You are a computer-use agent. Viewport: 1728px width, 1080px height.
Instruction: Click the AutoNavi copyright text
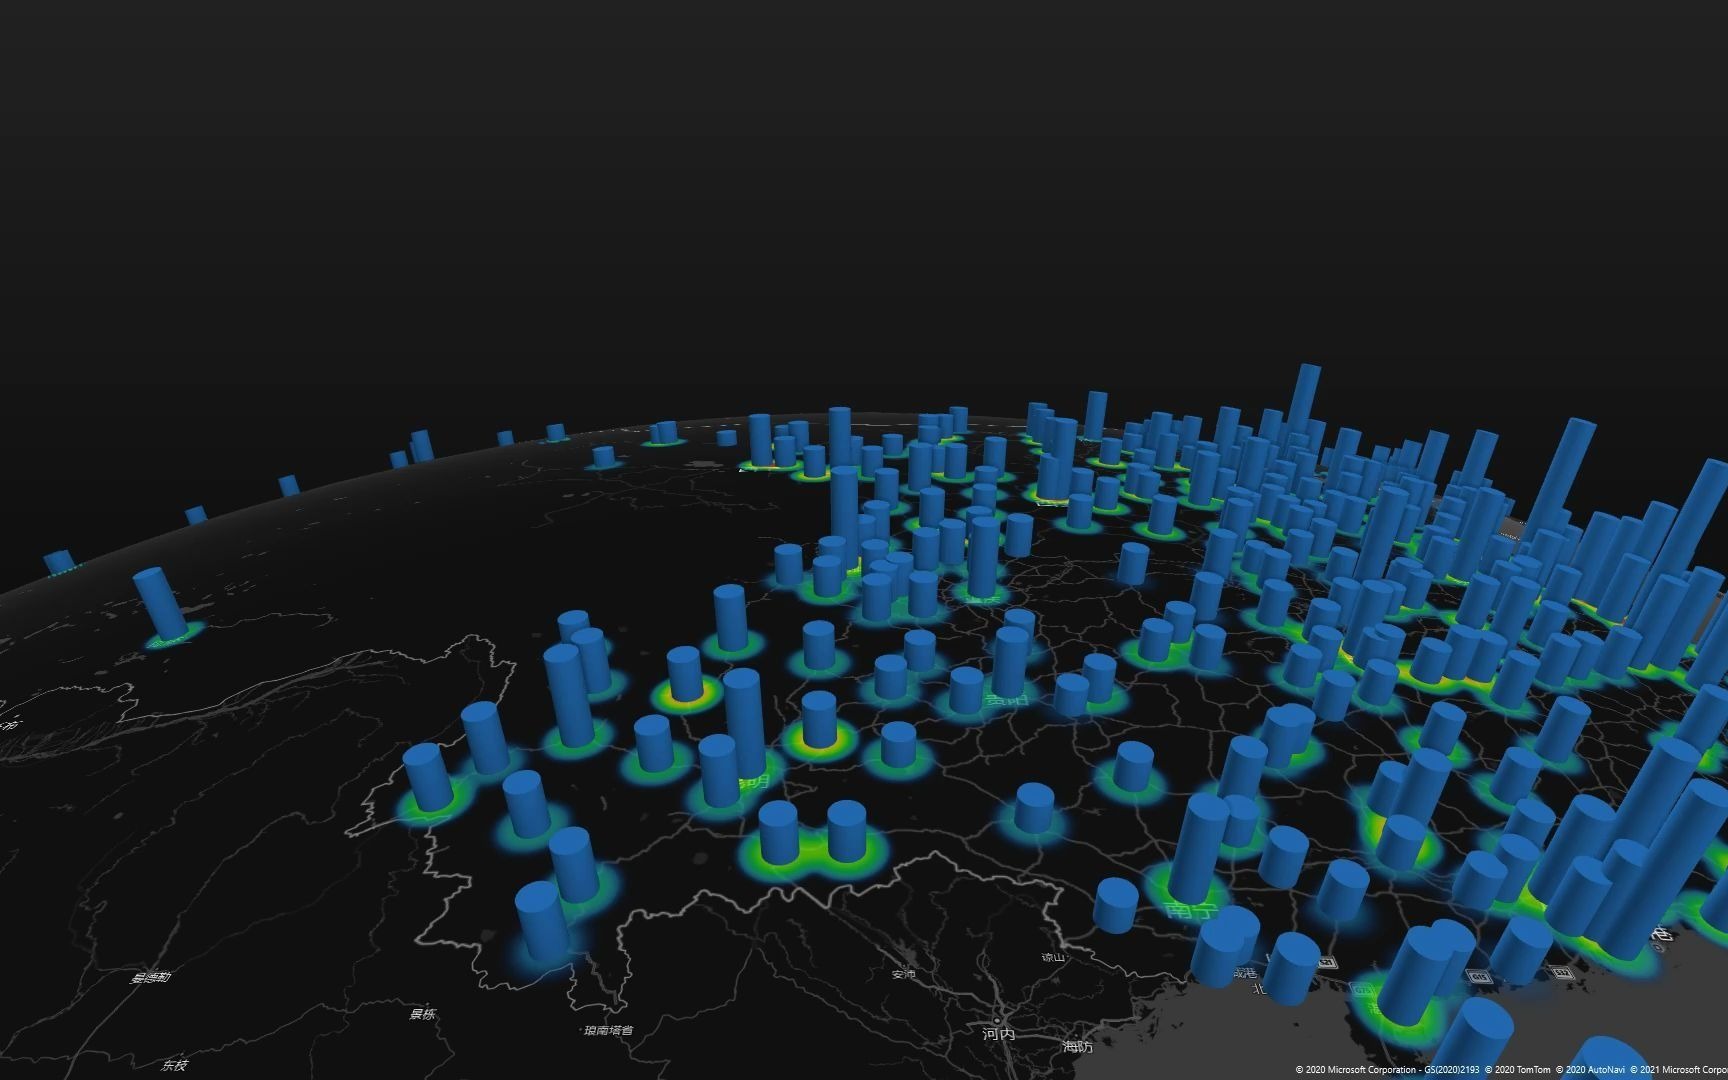(1590, 1070)
